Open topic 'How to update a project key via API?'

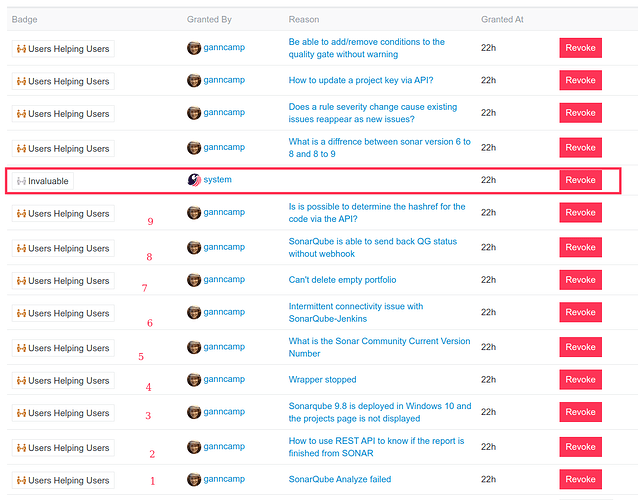[x=361, y=80]
